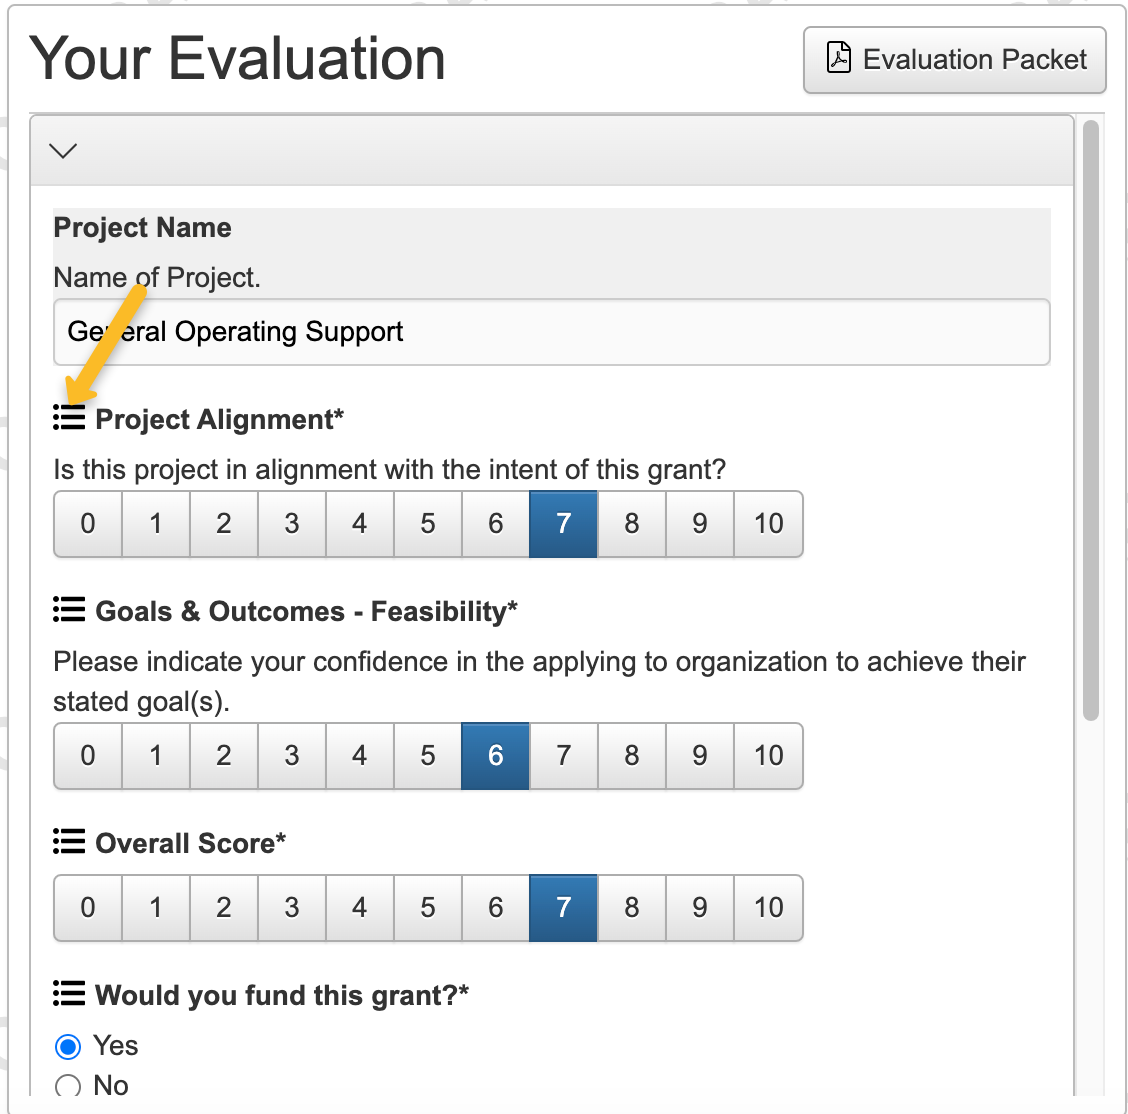Select 0 on the Project Alignment scale
Viewport: 1128px width, 1114px height.
click(87, 524)
